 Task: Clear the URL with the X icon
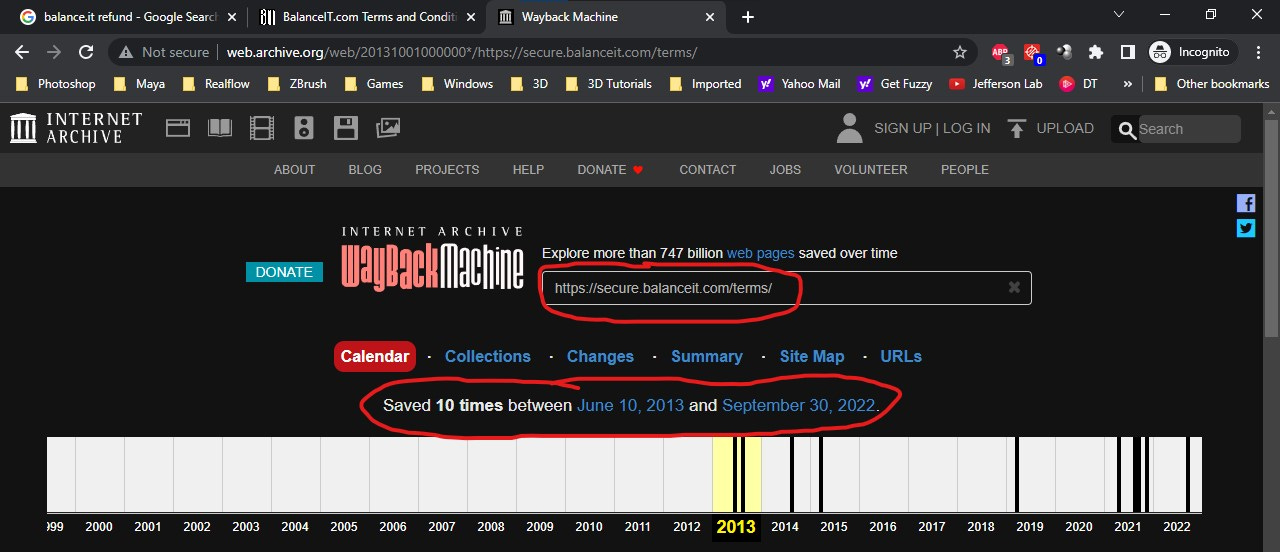tap(1014, 287)
